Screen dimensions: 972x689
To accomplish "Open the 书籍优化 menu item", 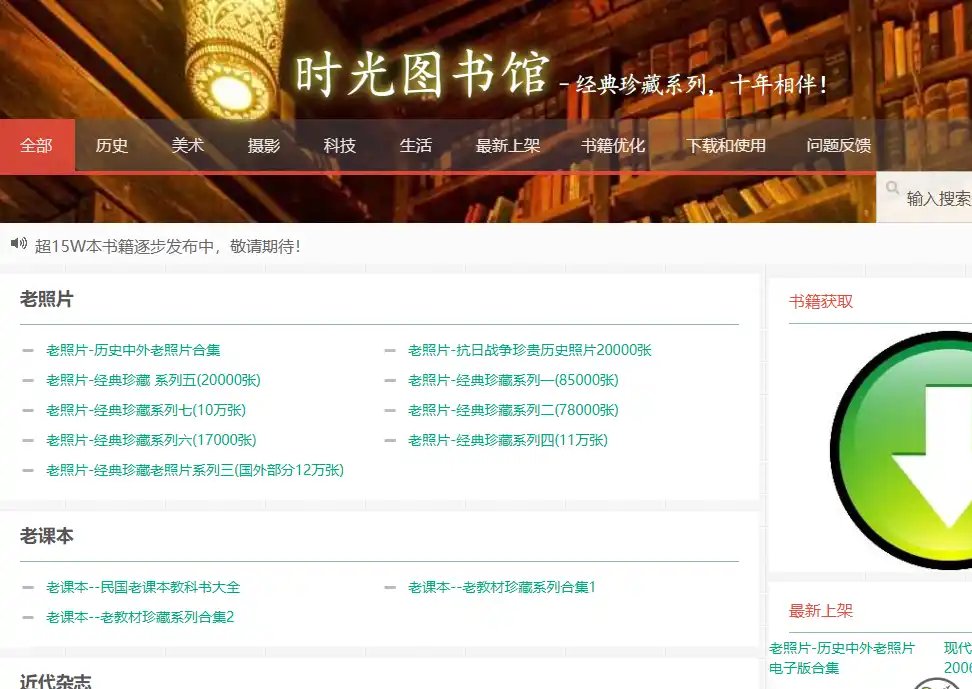I will pos(613,146).
